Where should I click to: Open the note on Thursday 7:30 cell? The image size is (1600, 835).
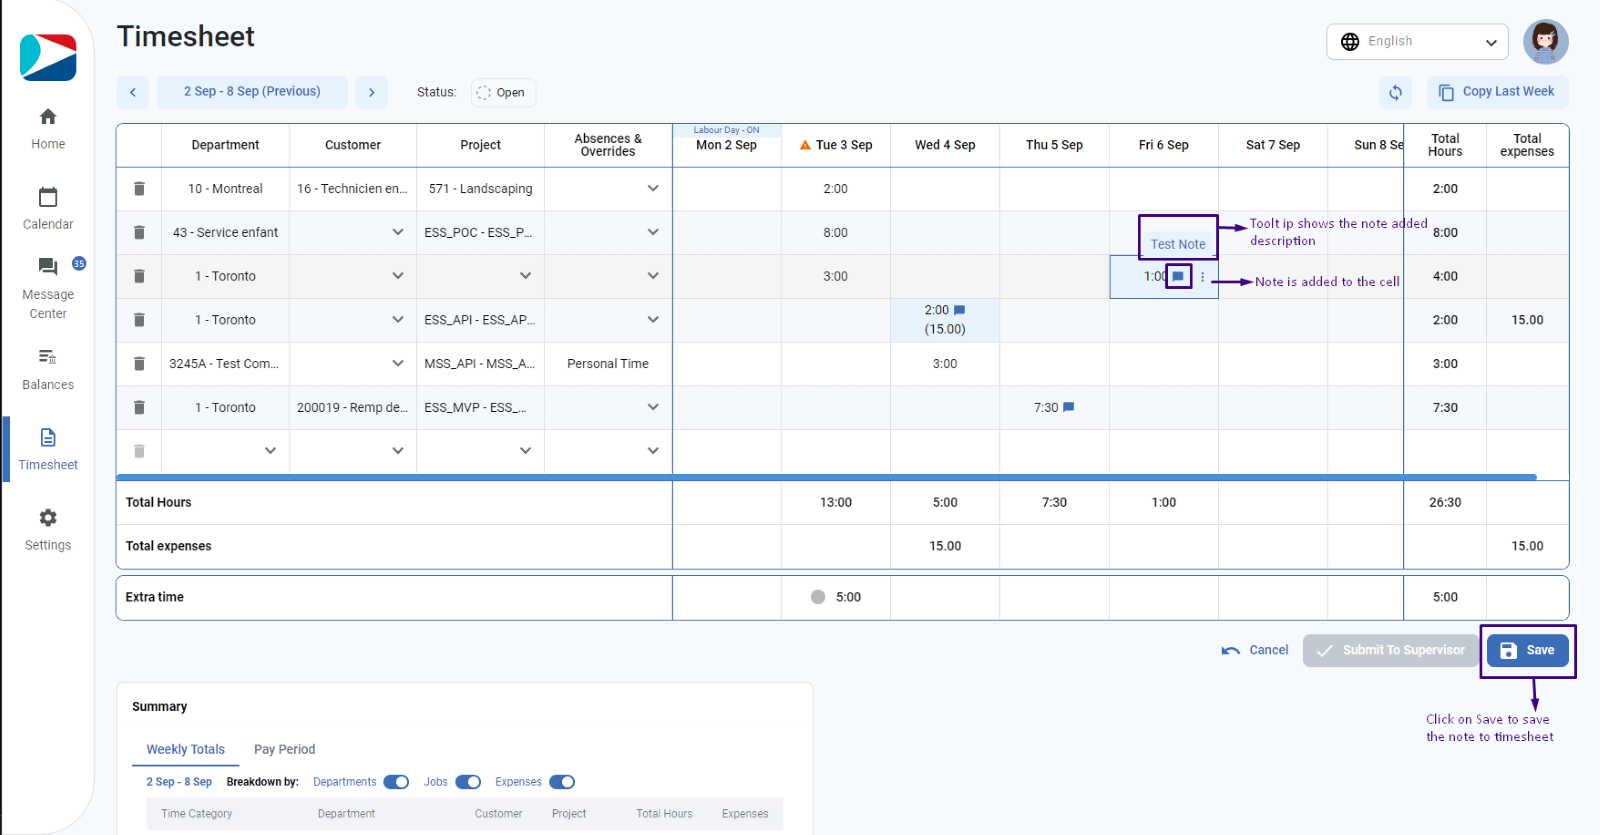pos(1069,407)
